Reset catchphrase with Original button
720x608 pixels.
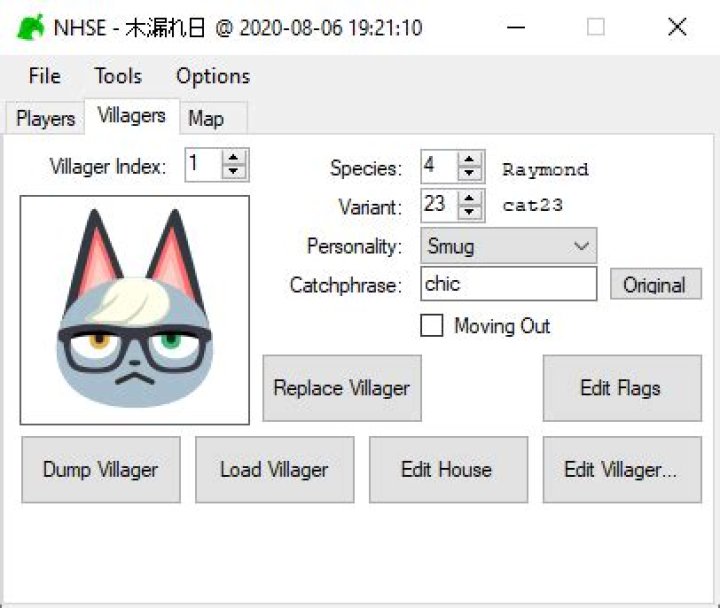tap(656, 284)
